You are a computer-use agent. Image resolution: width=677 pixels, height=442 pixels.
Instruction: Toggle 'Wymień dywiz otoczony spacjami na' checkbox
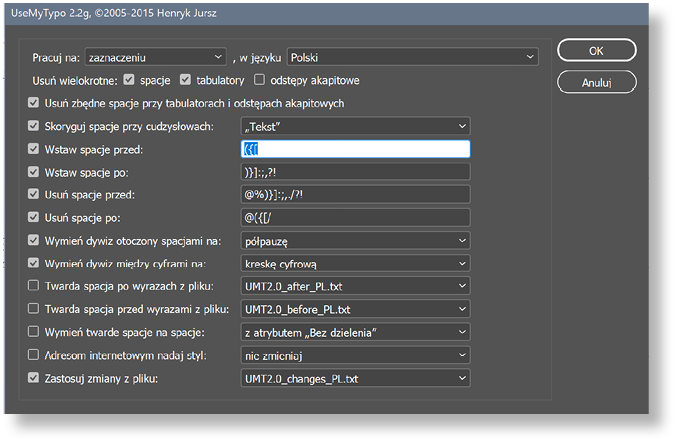click(x=33, y=240)
